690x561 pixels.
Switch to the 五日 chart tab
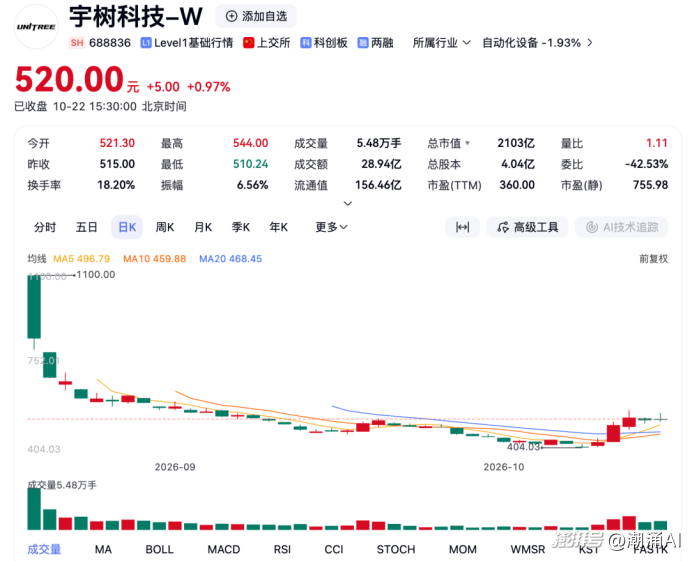click(87, 227)
